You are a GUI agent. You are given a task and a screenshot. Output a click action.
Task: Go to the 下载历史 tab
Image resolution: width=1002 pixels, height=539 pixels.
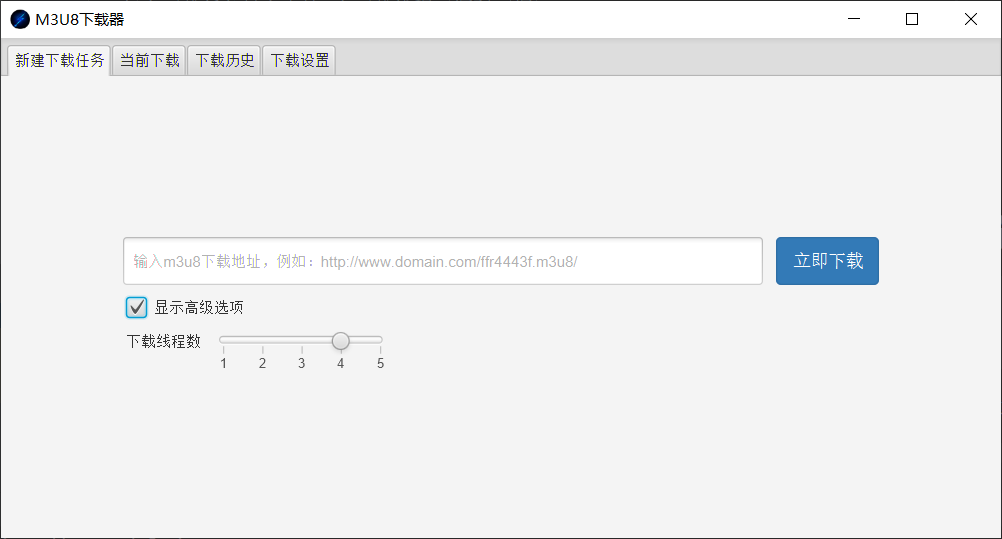[224, 60]
